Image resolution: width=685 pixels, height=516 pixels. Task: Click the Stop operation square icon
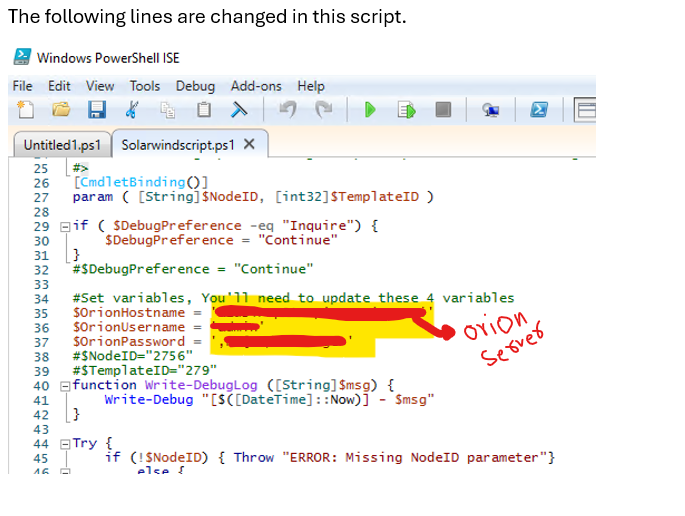443,110
